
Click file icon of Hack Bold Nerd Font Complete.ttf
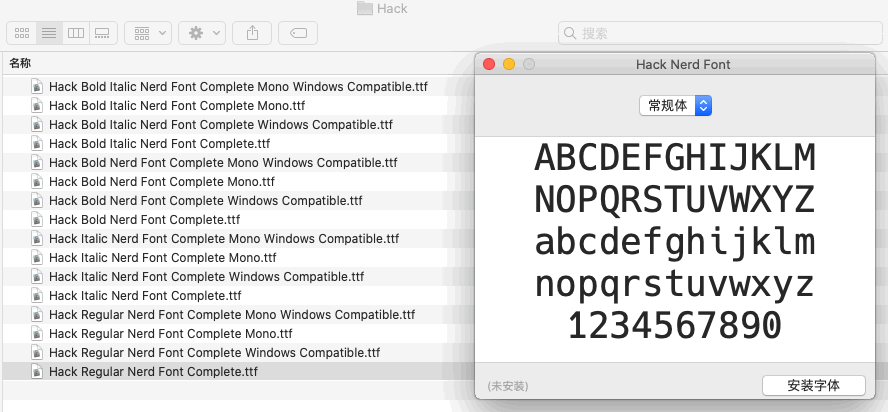pos(37,219)
